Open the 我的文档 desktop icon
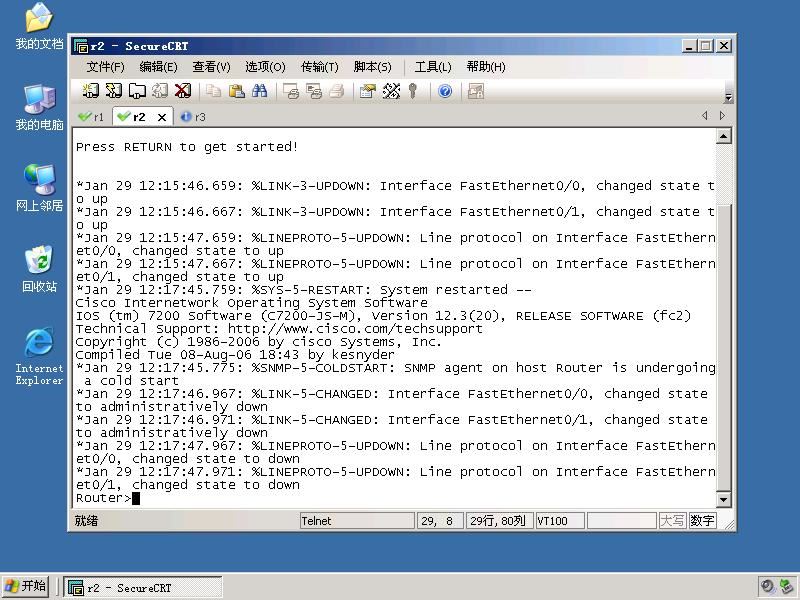Viewport: 800px width, 600px height. point(39,26)
